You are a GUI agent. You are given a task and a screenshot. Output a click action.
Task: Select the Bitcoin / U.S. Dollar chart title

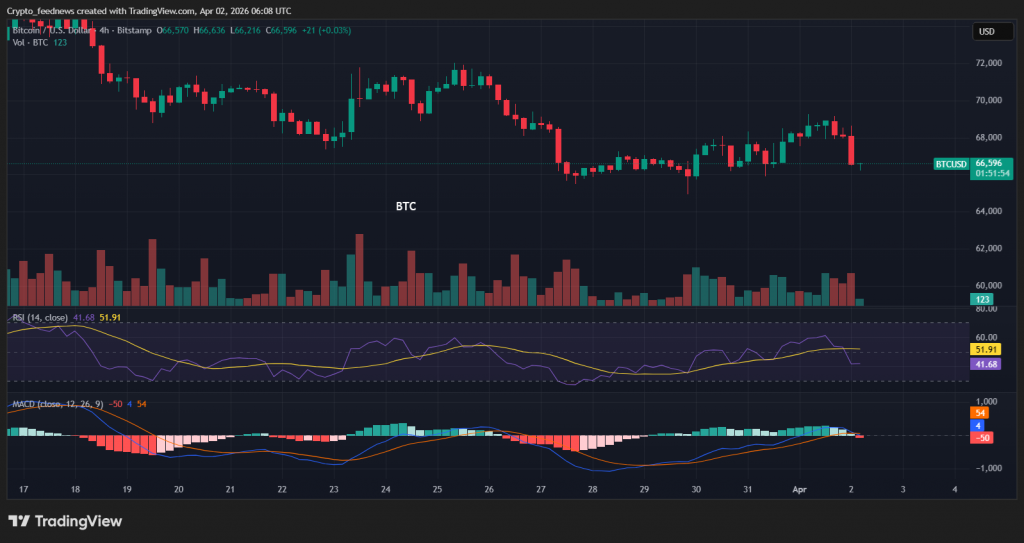[50, 31]
